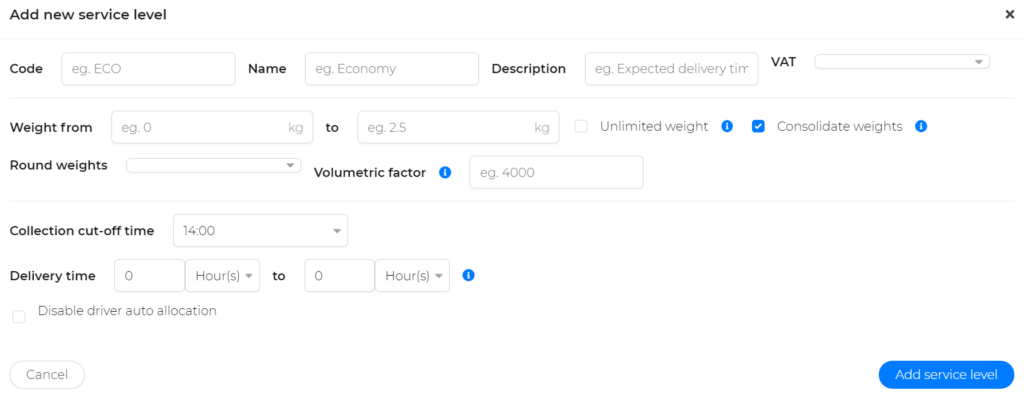Open Collection cut-off time dropdown

point(261,230)
